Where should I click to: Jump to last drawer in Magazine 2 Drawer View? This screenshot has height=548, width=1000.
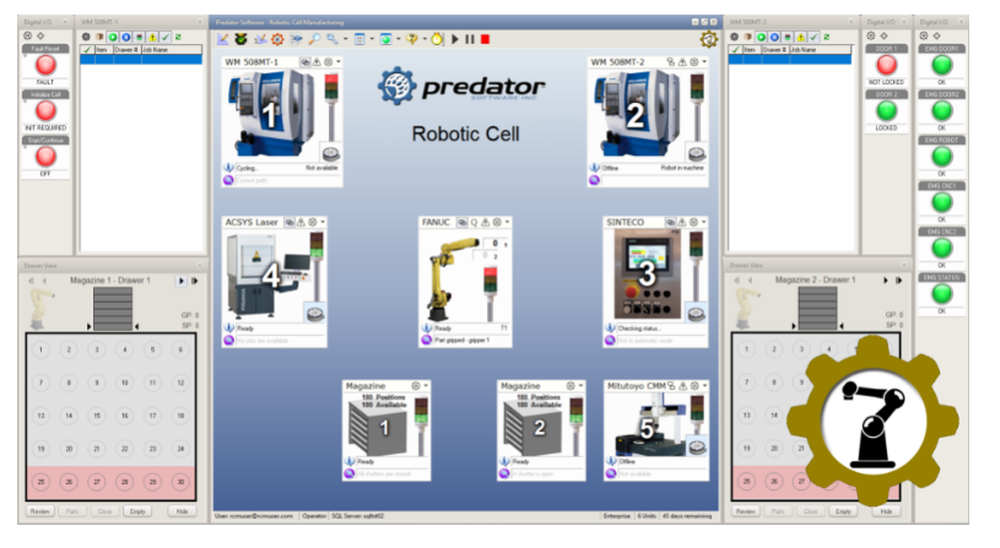coord(899,280)
